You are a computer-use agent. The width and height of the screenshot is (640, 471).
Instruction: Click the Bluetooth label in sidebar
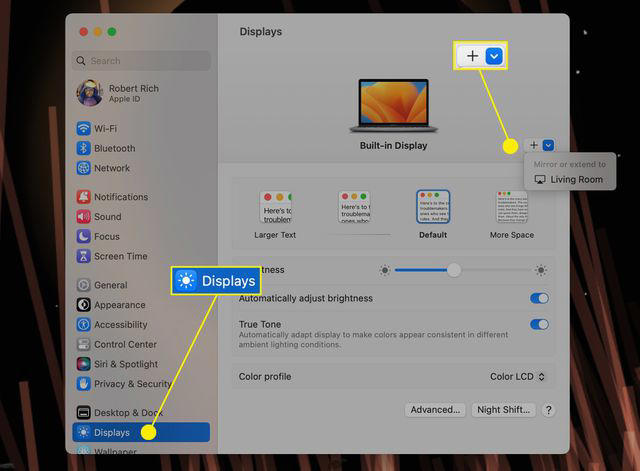pyautogui.click(x=115, y=149)
